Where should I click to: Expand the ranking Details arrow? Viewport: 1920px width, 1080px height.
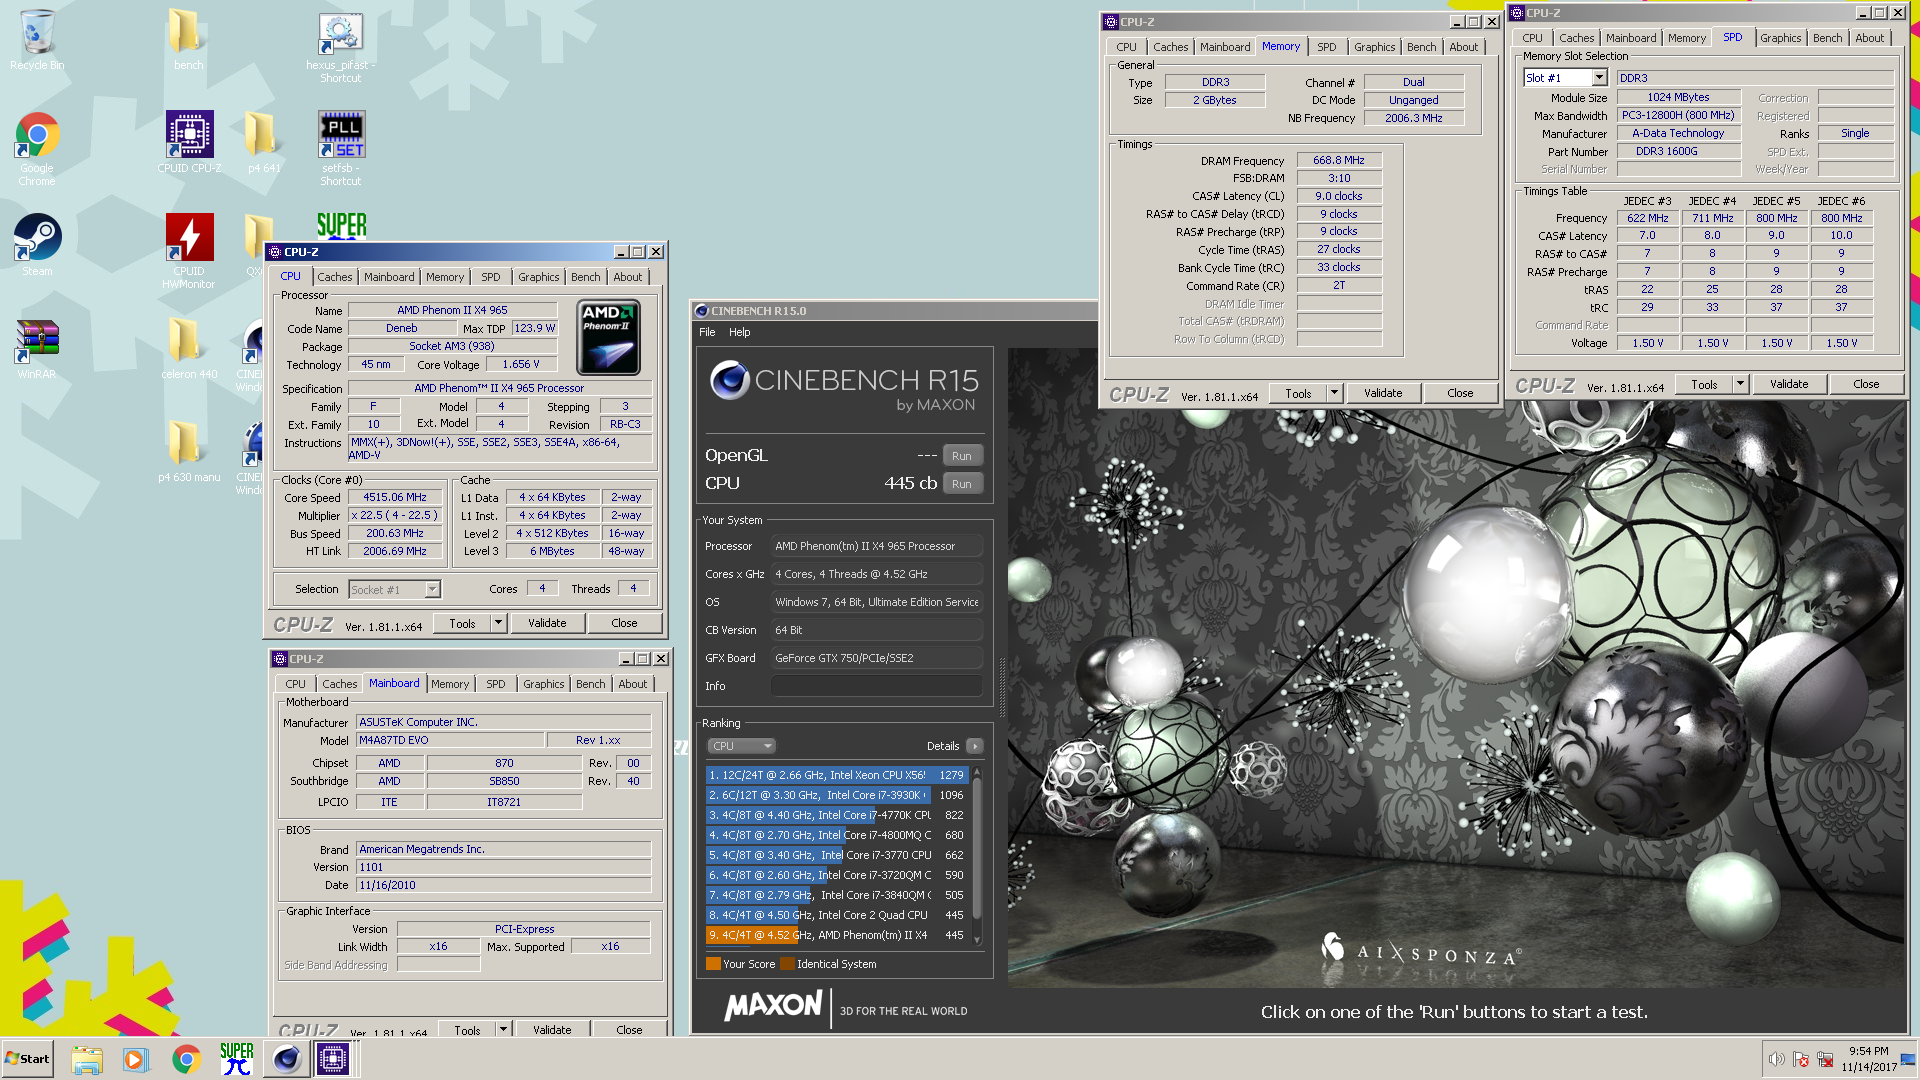point(975,746)
